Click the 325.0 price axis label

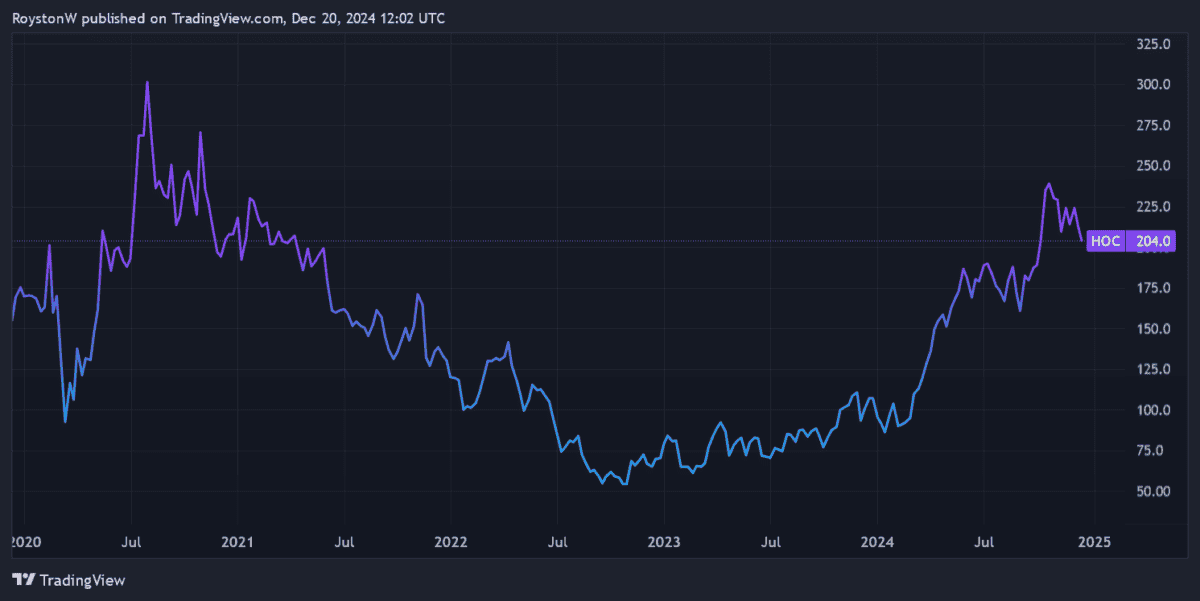click(1153, 45)
